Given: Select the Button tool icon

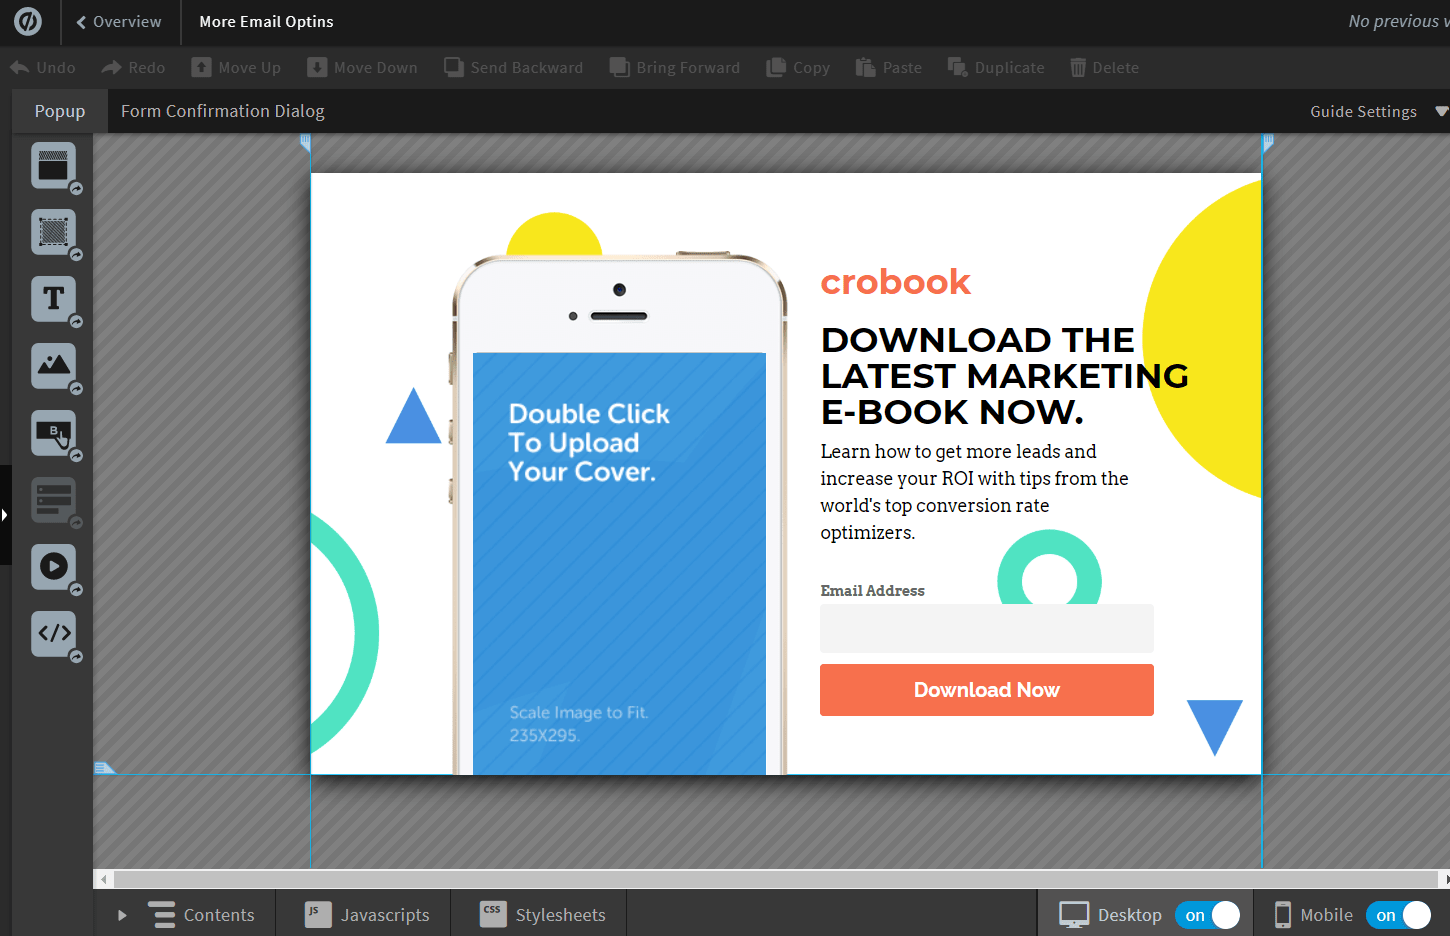Looking at the screenshot, I should pos(53,433).
